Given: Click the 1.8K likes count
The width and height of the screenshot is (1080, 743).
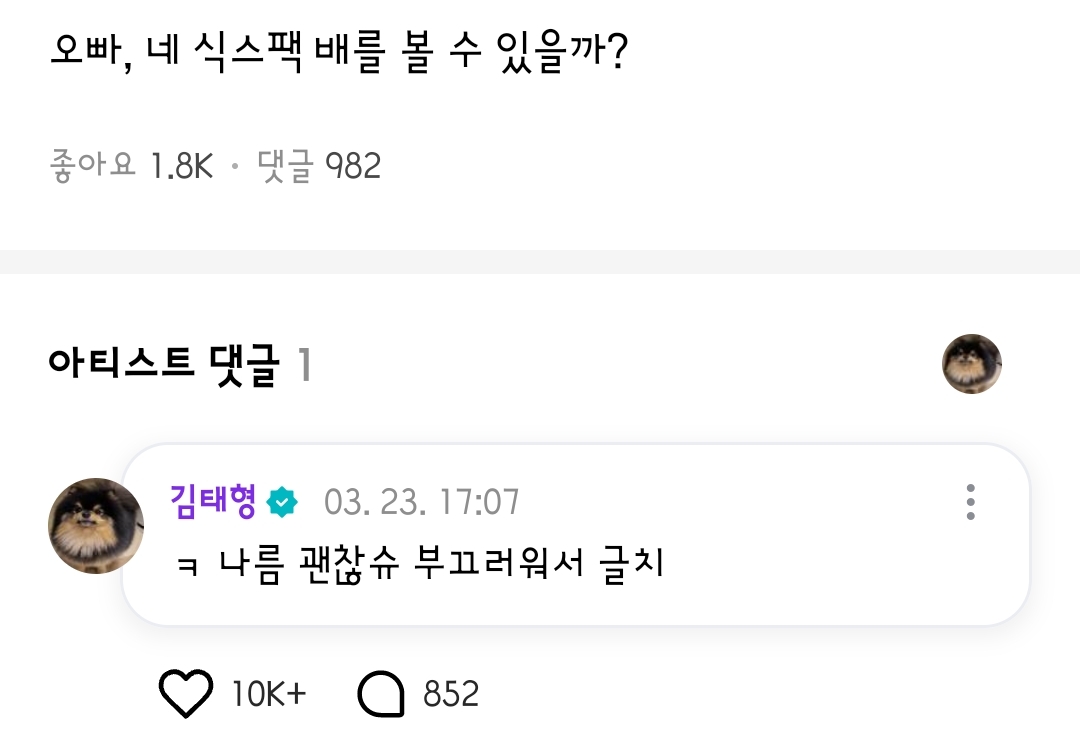Looking at the screenshot, I should [x=182, y=166].
